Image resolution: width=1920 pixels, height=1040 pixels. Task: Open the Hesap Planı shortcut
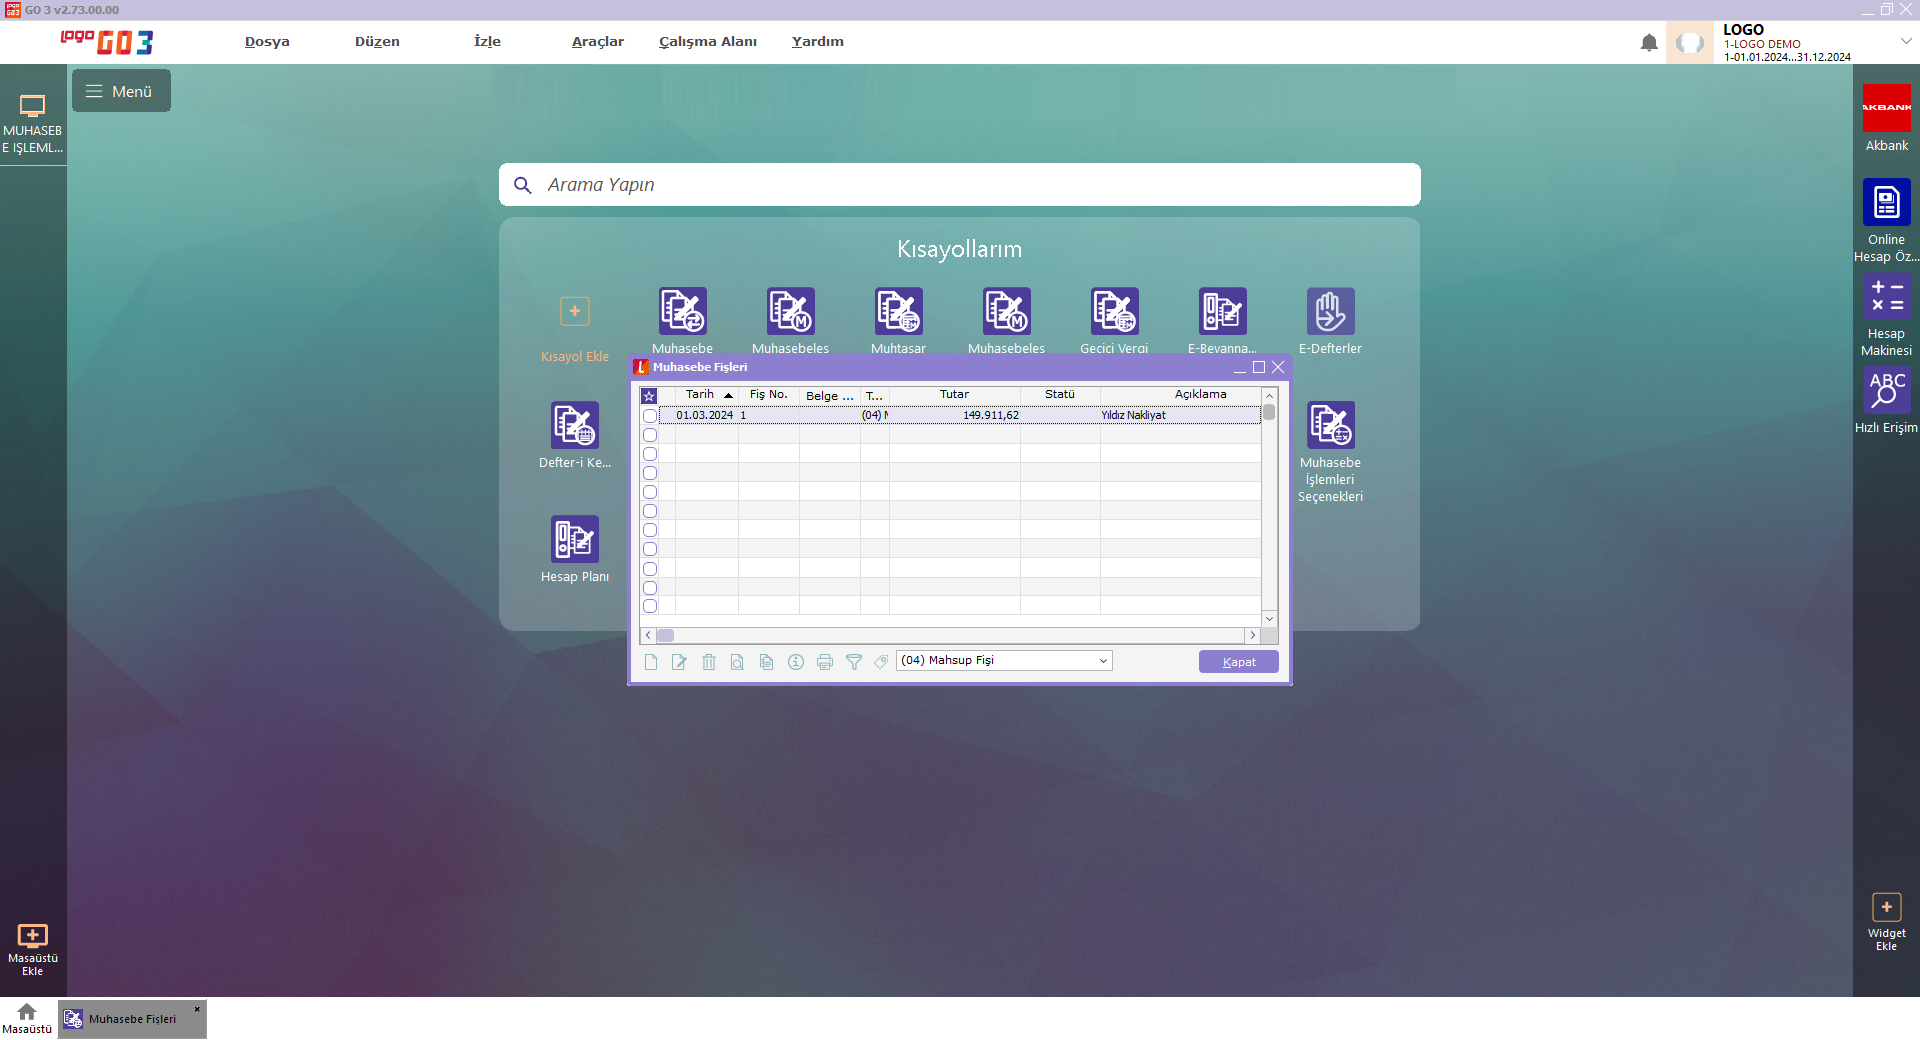pyautogui.click(x=575, y=540)
